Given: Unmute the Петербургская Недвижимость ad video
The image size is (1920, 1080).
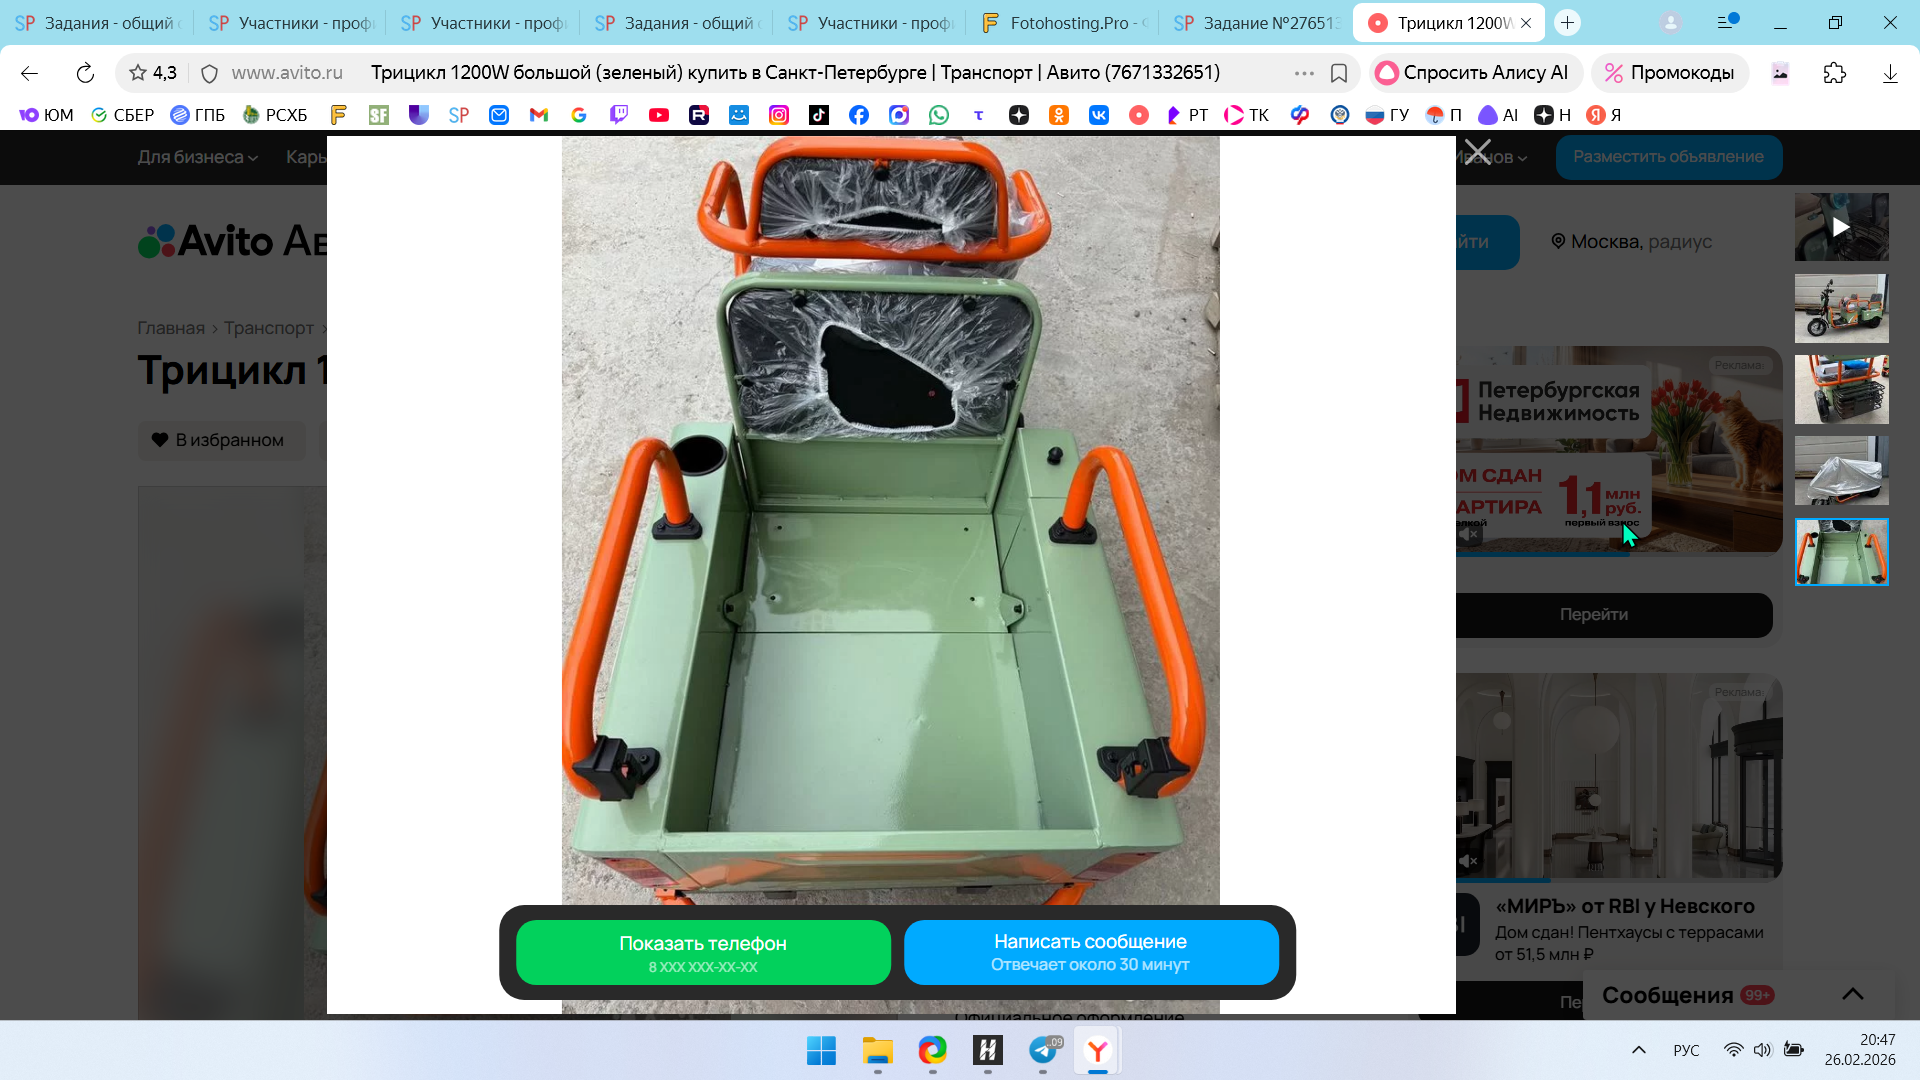Looking at the screenshot, I should point(1469,535).
